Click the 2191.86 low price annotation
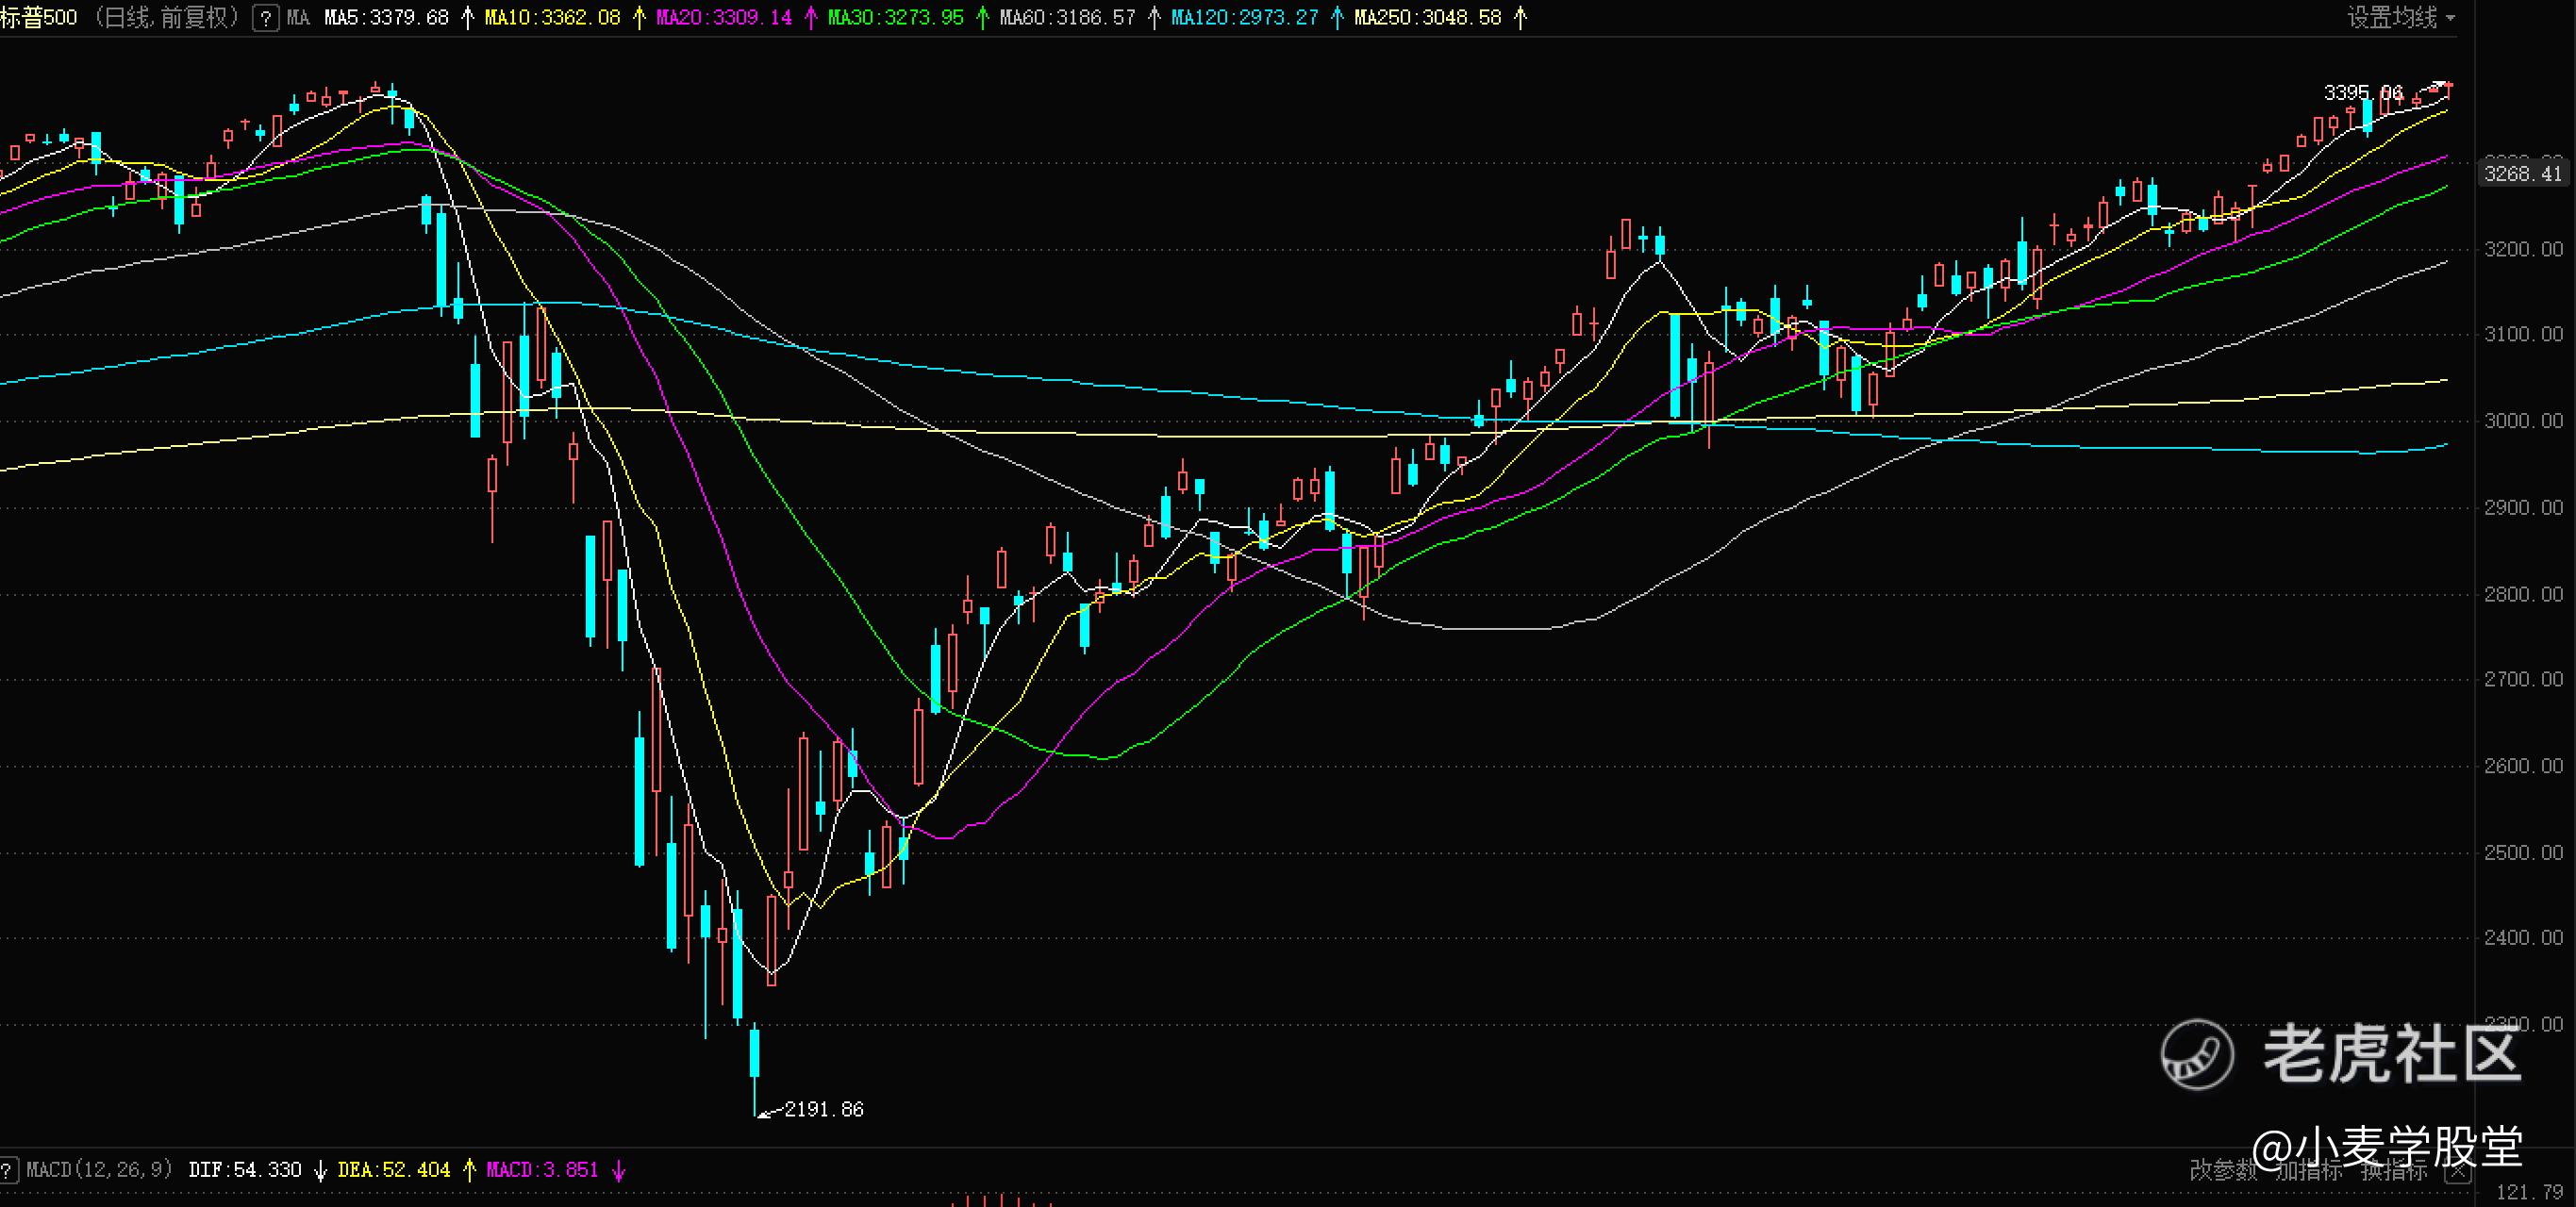Viewport: 2576px width, 1207px height. pyautogui.click(x=823, y=1109)
